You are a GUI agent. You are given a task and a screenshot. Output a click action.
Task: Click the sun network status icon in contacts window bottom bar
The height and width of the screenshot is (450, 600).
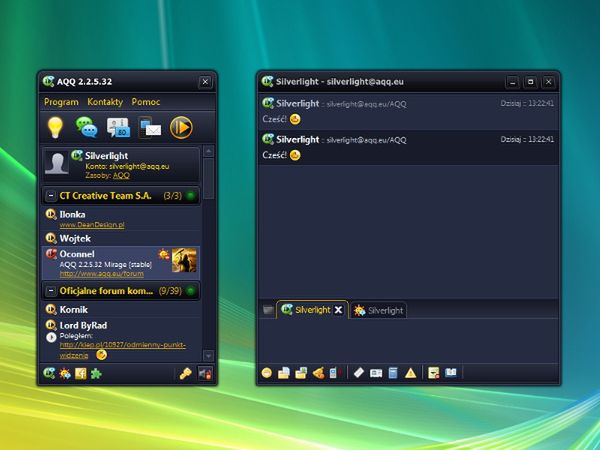[65, 373]
